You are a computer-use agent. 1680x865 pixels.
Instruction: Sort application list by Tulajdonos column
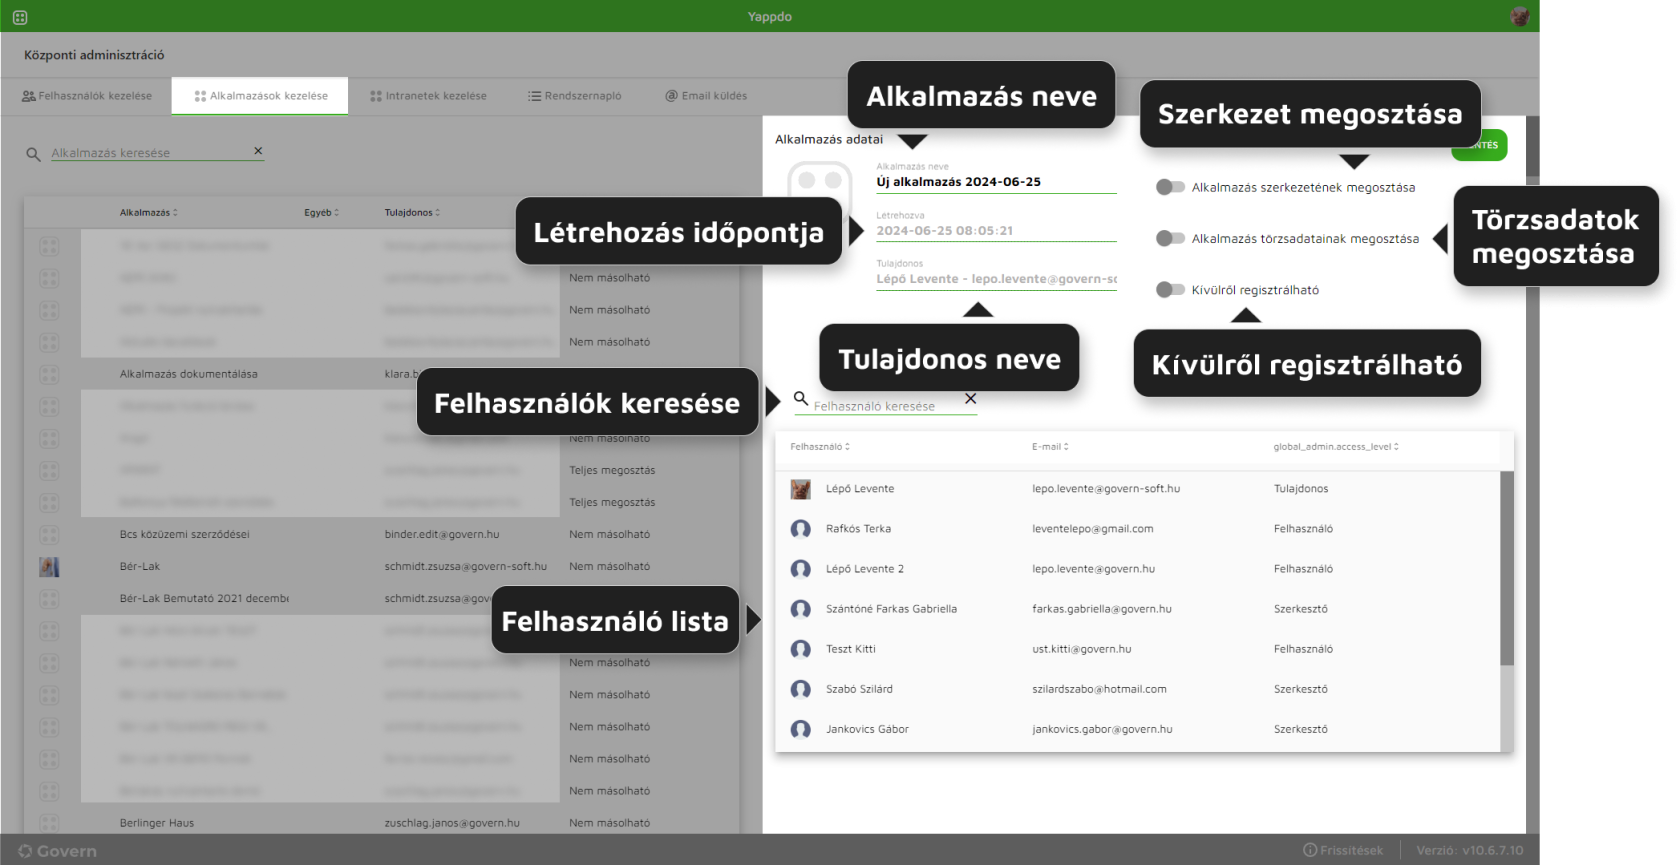[412, 213]
